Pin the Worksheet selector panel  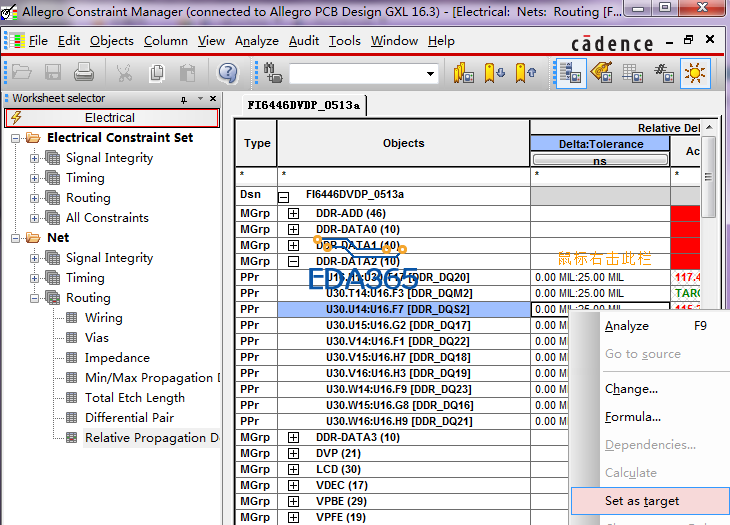[184, 99]
